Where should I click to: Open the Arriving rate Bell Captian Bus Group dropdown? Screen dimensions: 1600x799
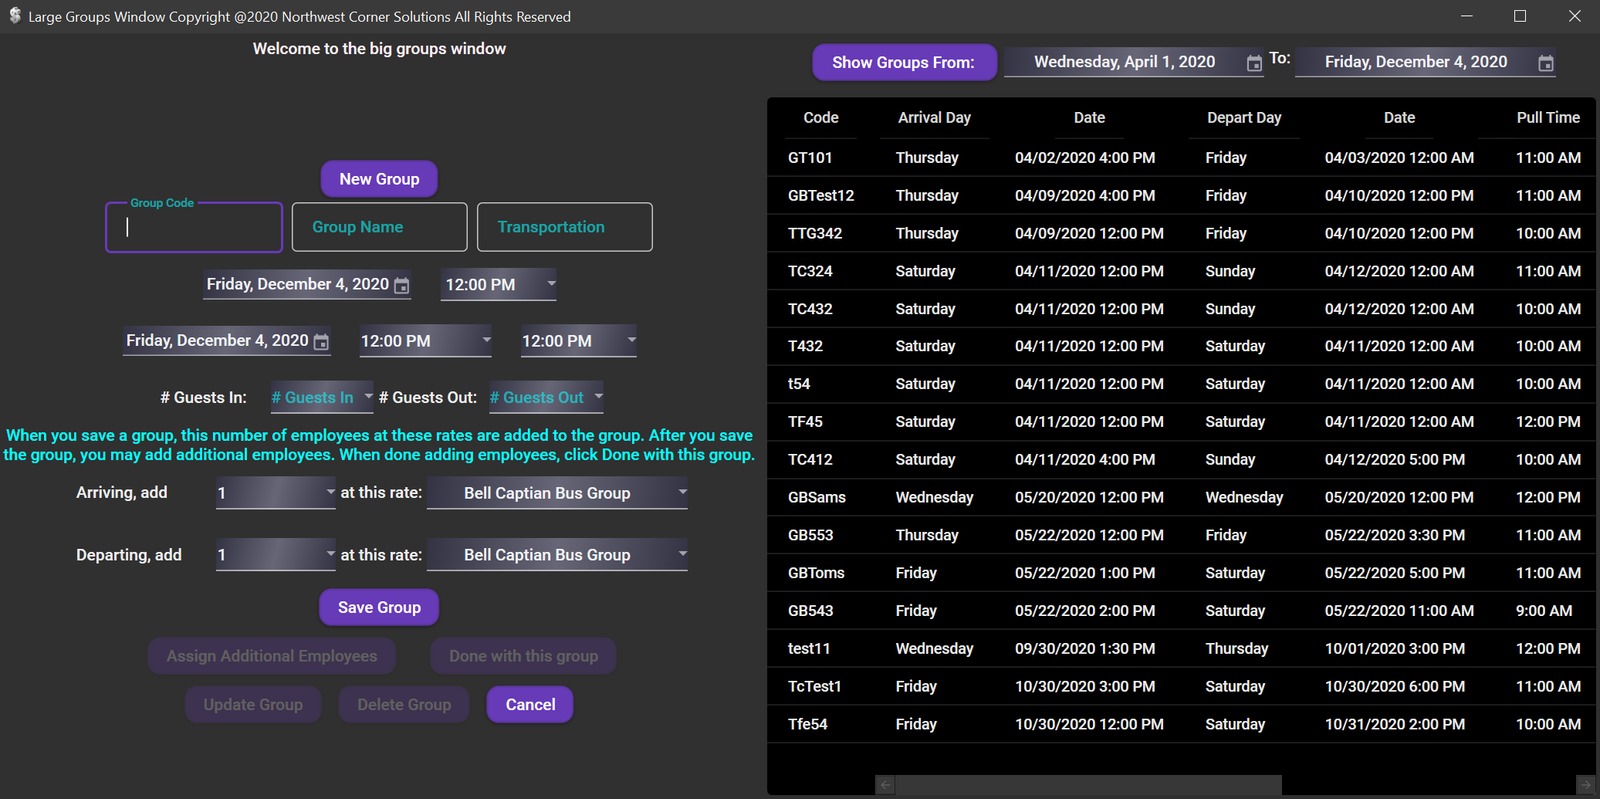pos(682,492)
